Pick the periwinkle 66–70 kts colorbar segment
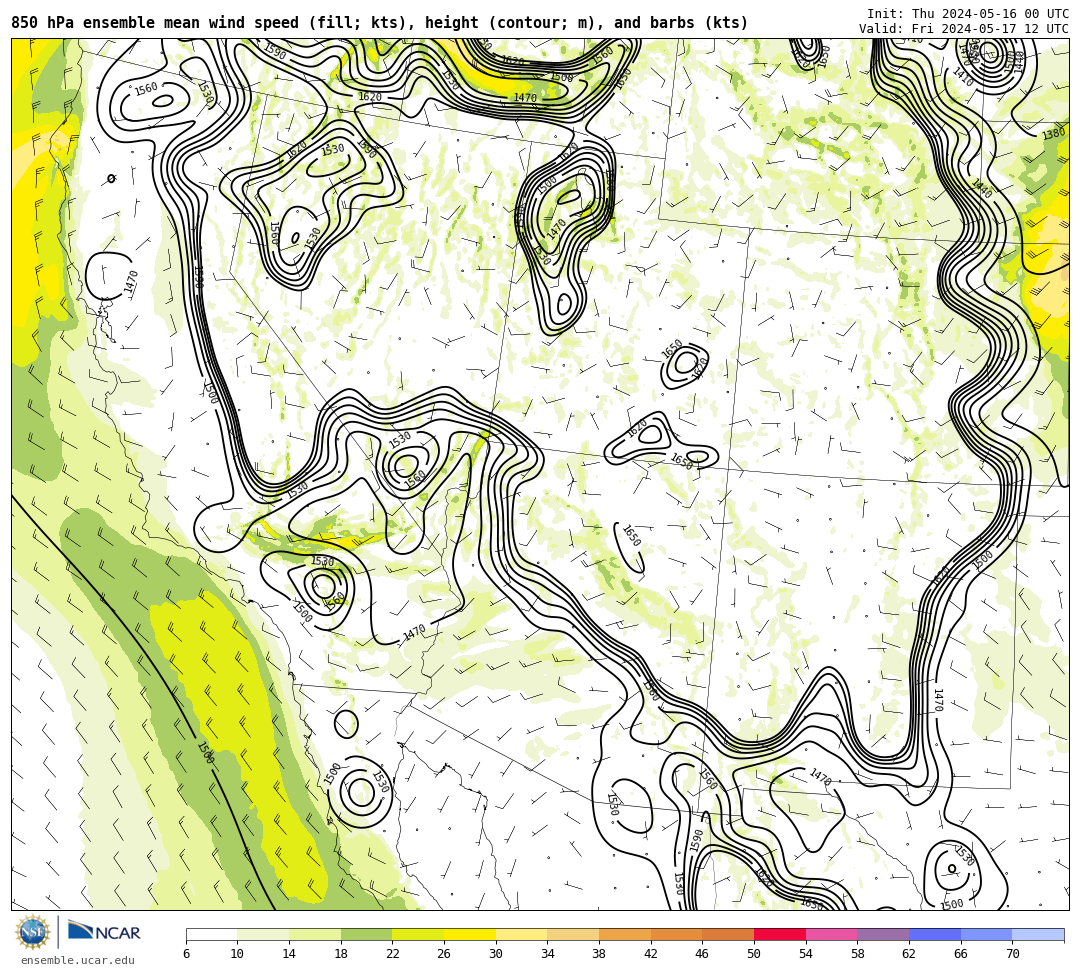Viewport: 1080px width, 973px height. pyautogui.click(x=986, y=934)
